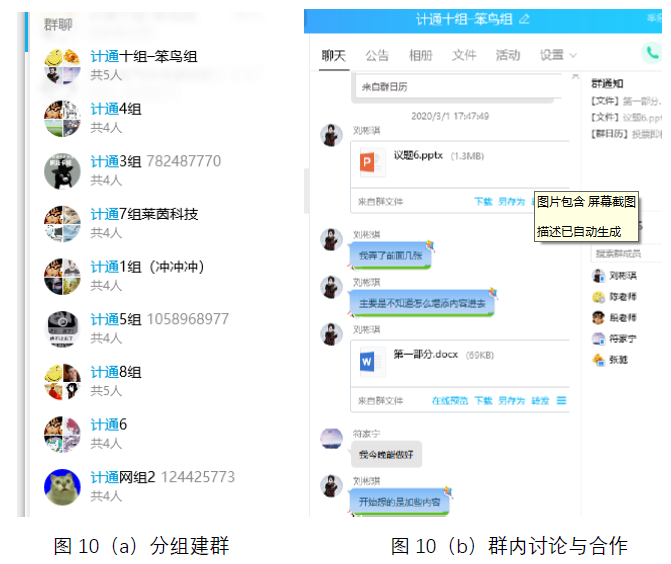Go to the 文件 tab
Viewport: 671px width, 564px height.
point(464,55)
